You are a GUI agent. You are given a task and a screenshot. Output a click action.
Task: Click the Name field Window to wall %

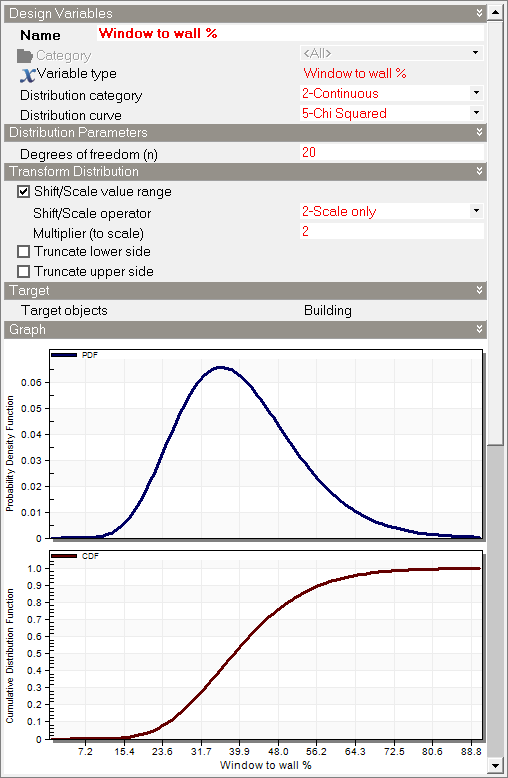click(x=290, y=33)
